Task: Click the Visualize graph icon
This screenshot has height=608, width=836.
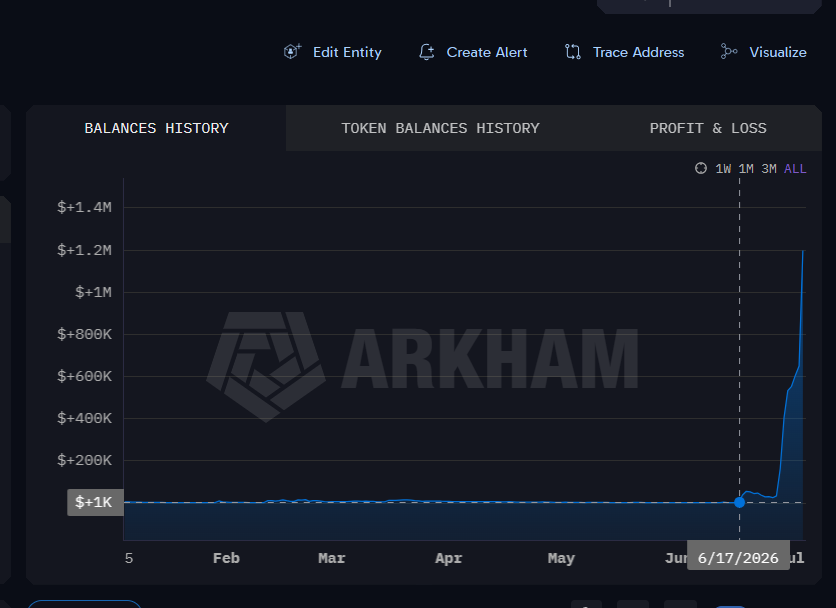Action: tap(729, 52)
